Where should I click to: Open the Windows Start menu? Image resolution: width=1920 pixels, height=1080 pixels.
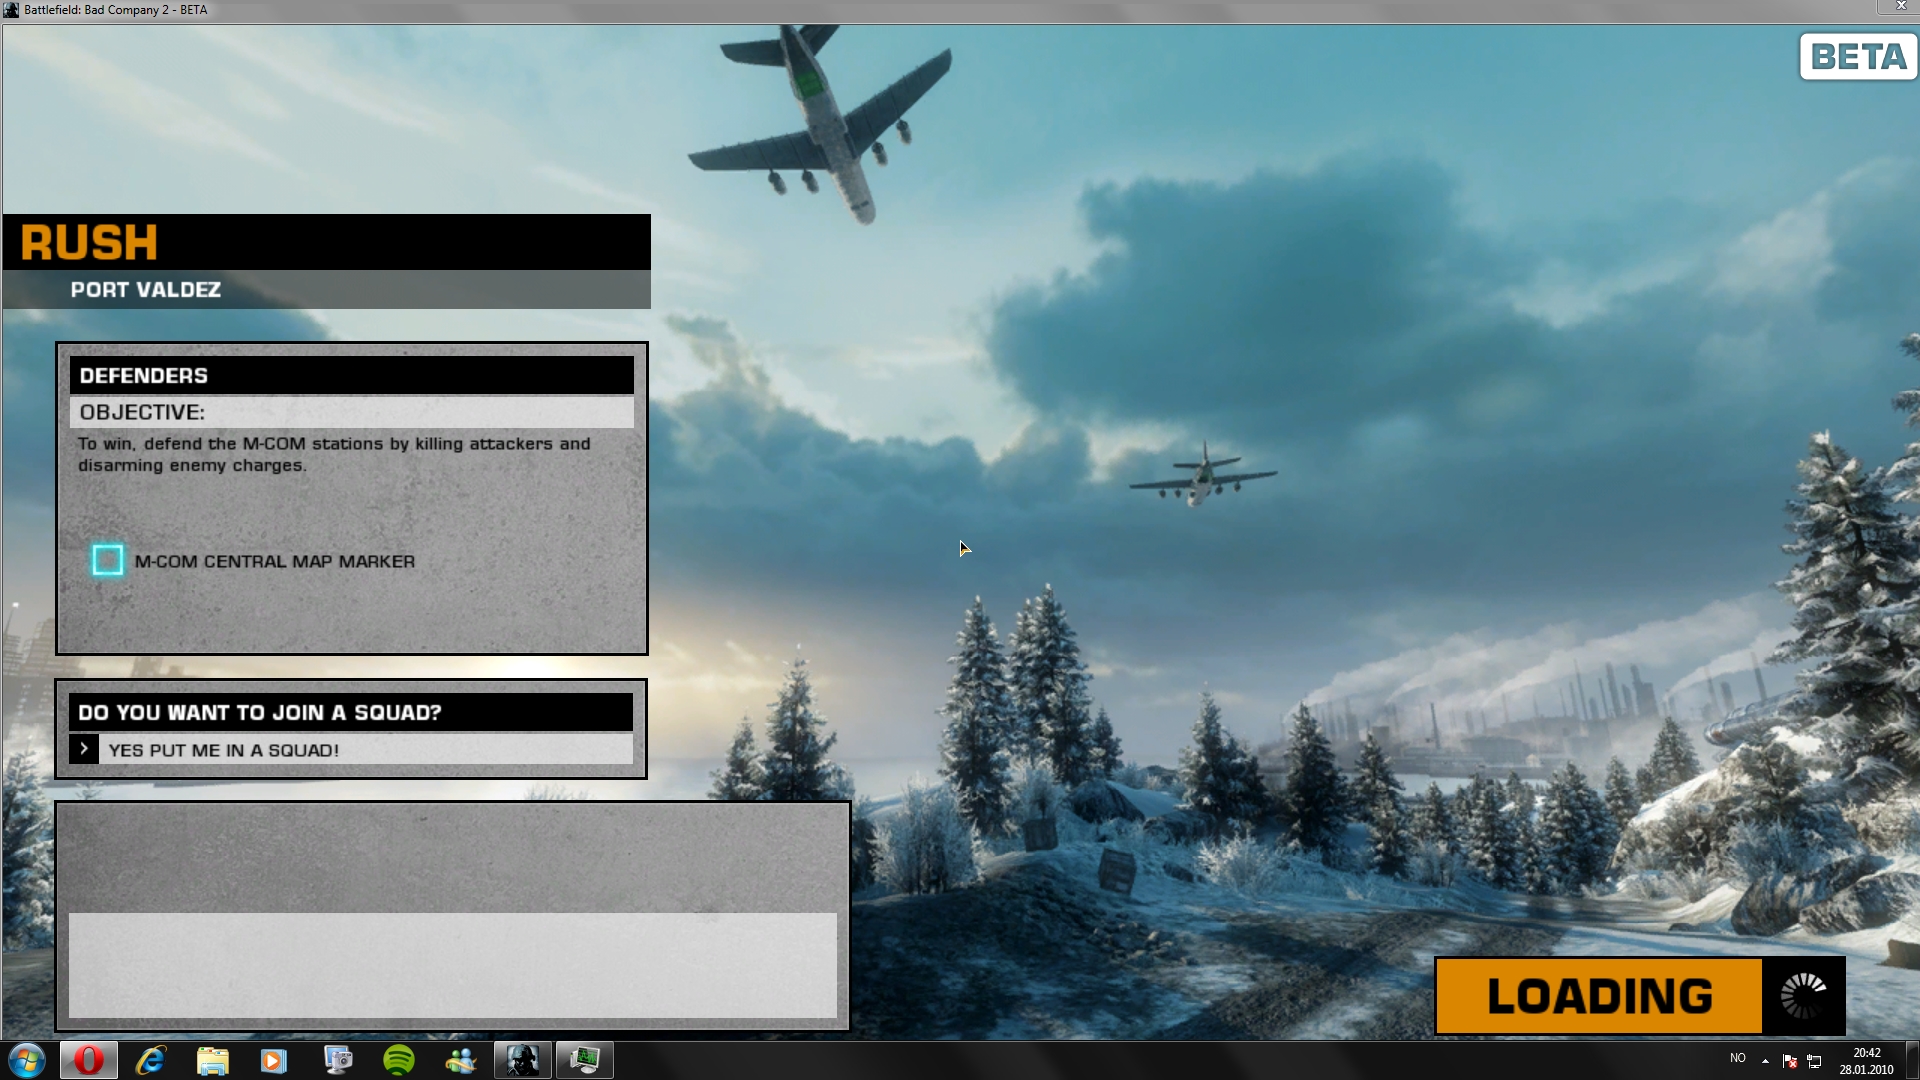click(x=27, y=1060)
